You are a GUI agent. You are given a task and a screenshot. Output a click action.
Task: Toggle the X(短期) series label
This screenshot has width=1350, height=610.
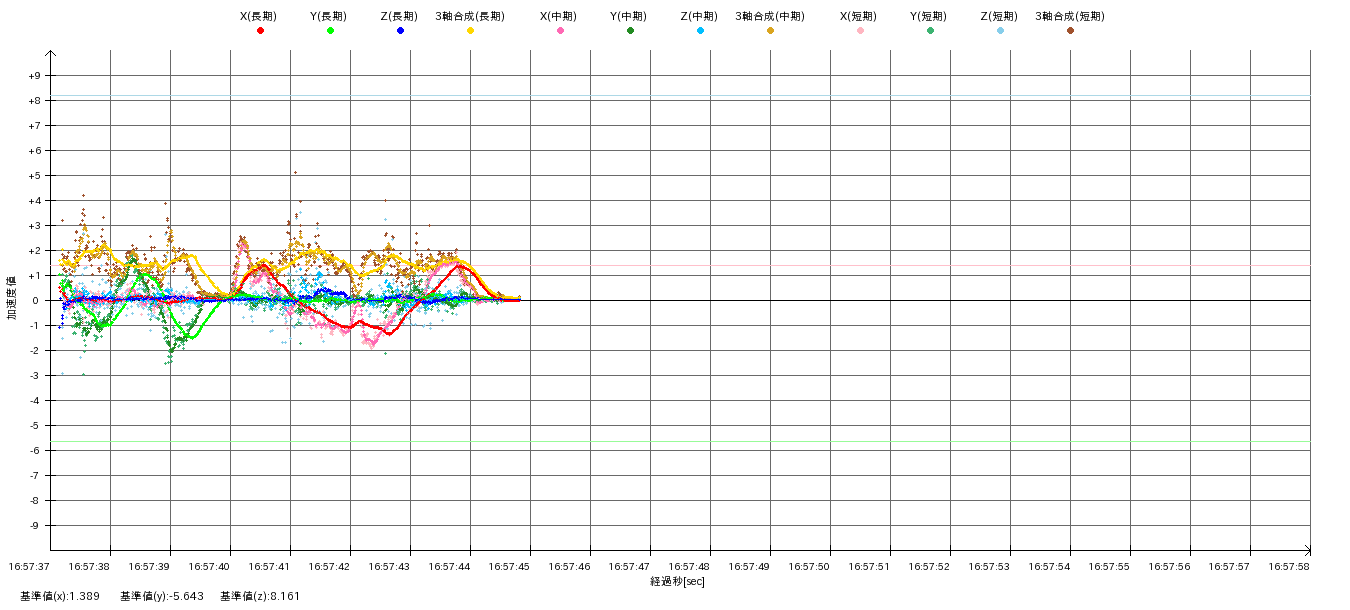[x=859, y=16]
